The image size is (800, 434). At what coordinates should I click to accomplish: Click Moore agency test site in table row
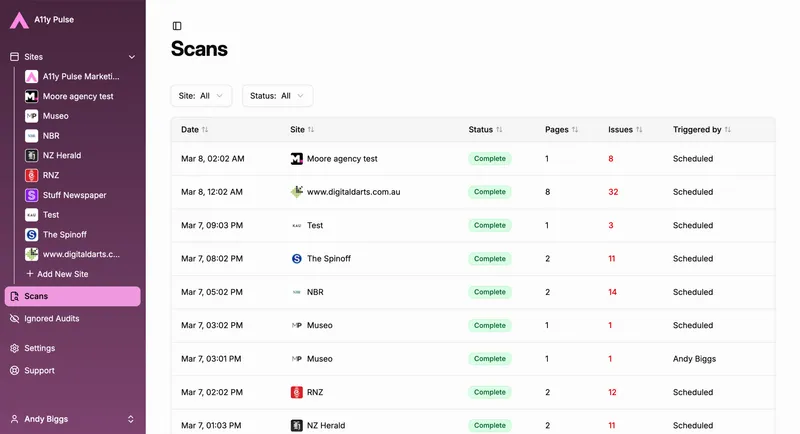click(342, 159)
